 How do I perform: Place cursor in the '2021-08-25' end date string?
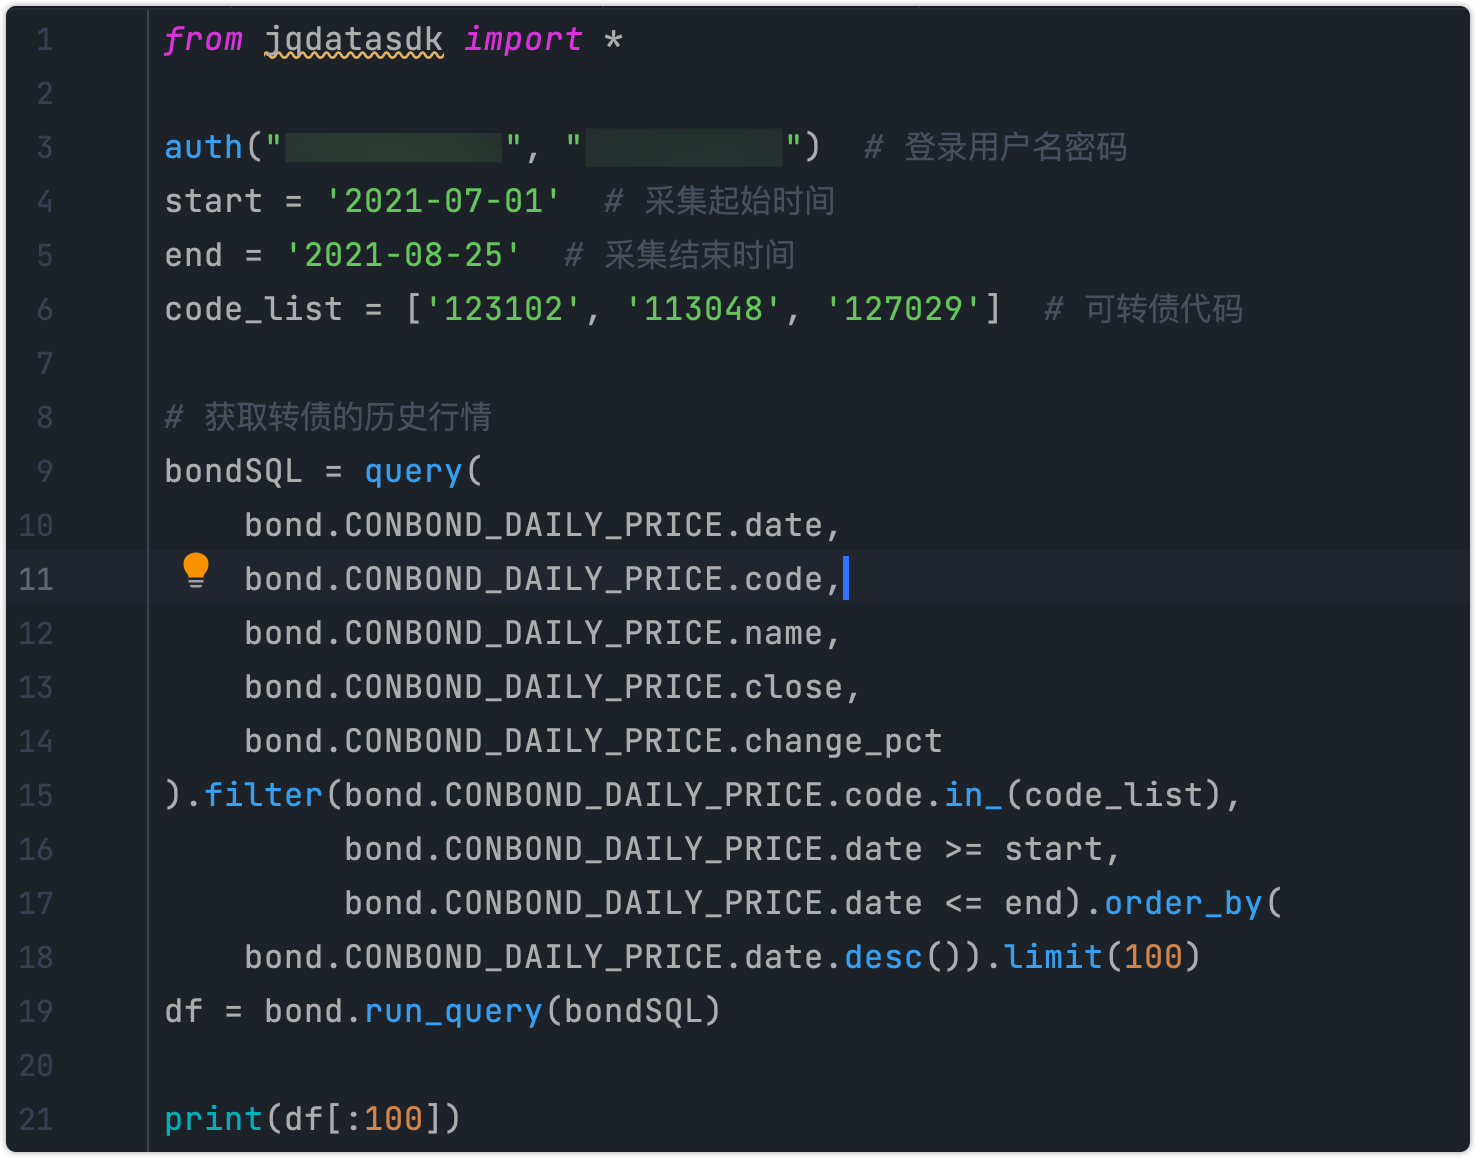pos(403,256)
